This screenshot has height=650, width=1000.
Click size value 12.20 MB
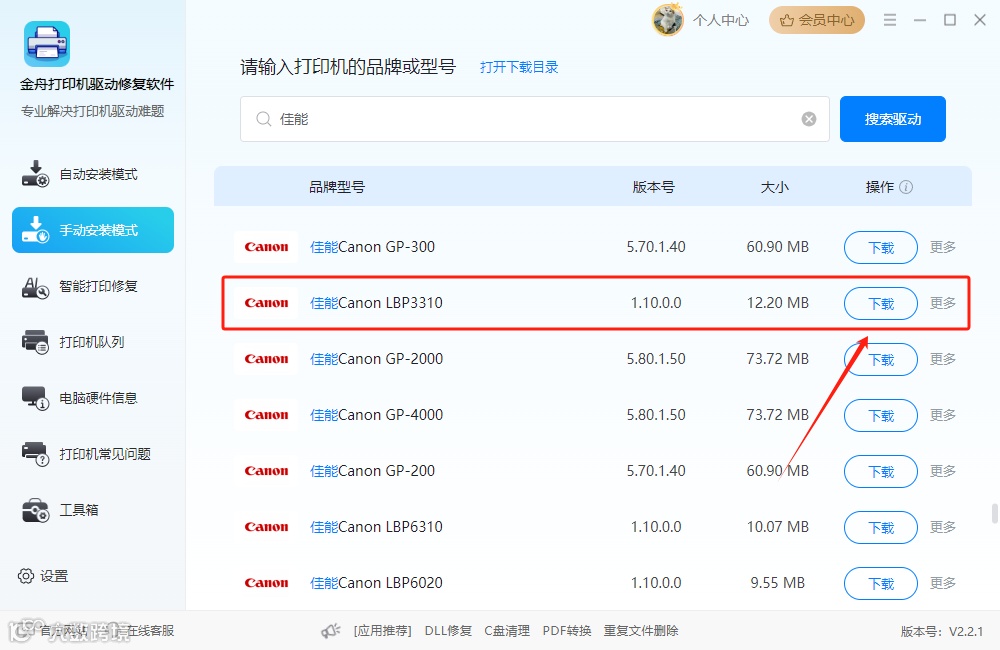[777, 303]
